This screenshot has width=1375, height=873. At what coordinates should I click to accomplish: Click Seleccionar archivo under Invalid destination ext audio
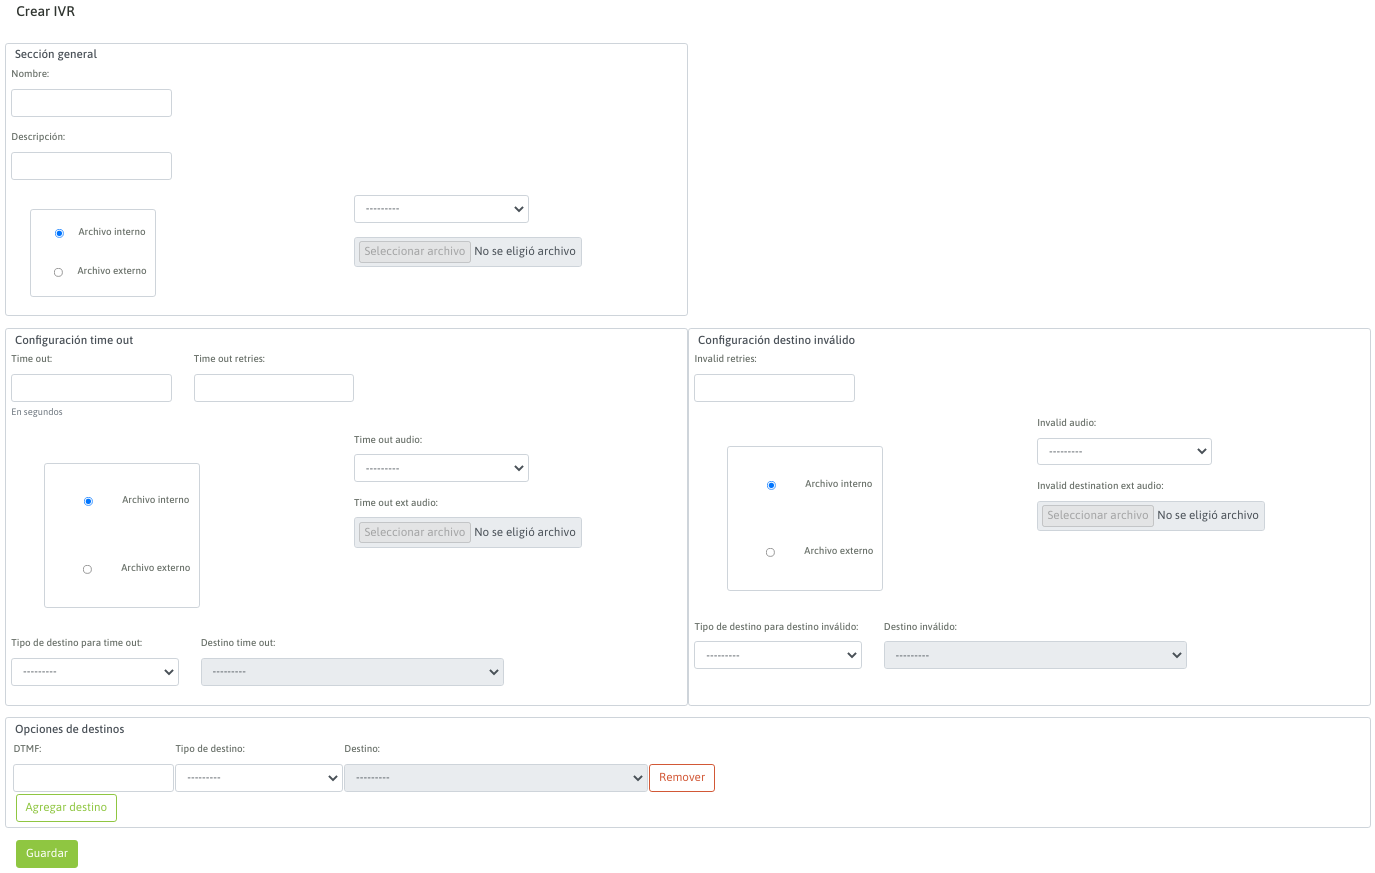point(1098,515)
